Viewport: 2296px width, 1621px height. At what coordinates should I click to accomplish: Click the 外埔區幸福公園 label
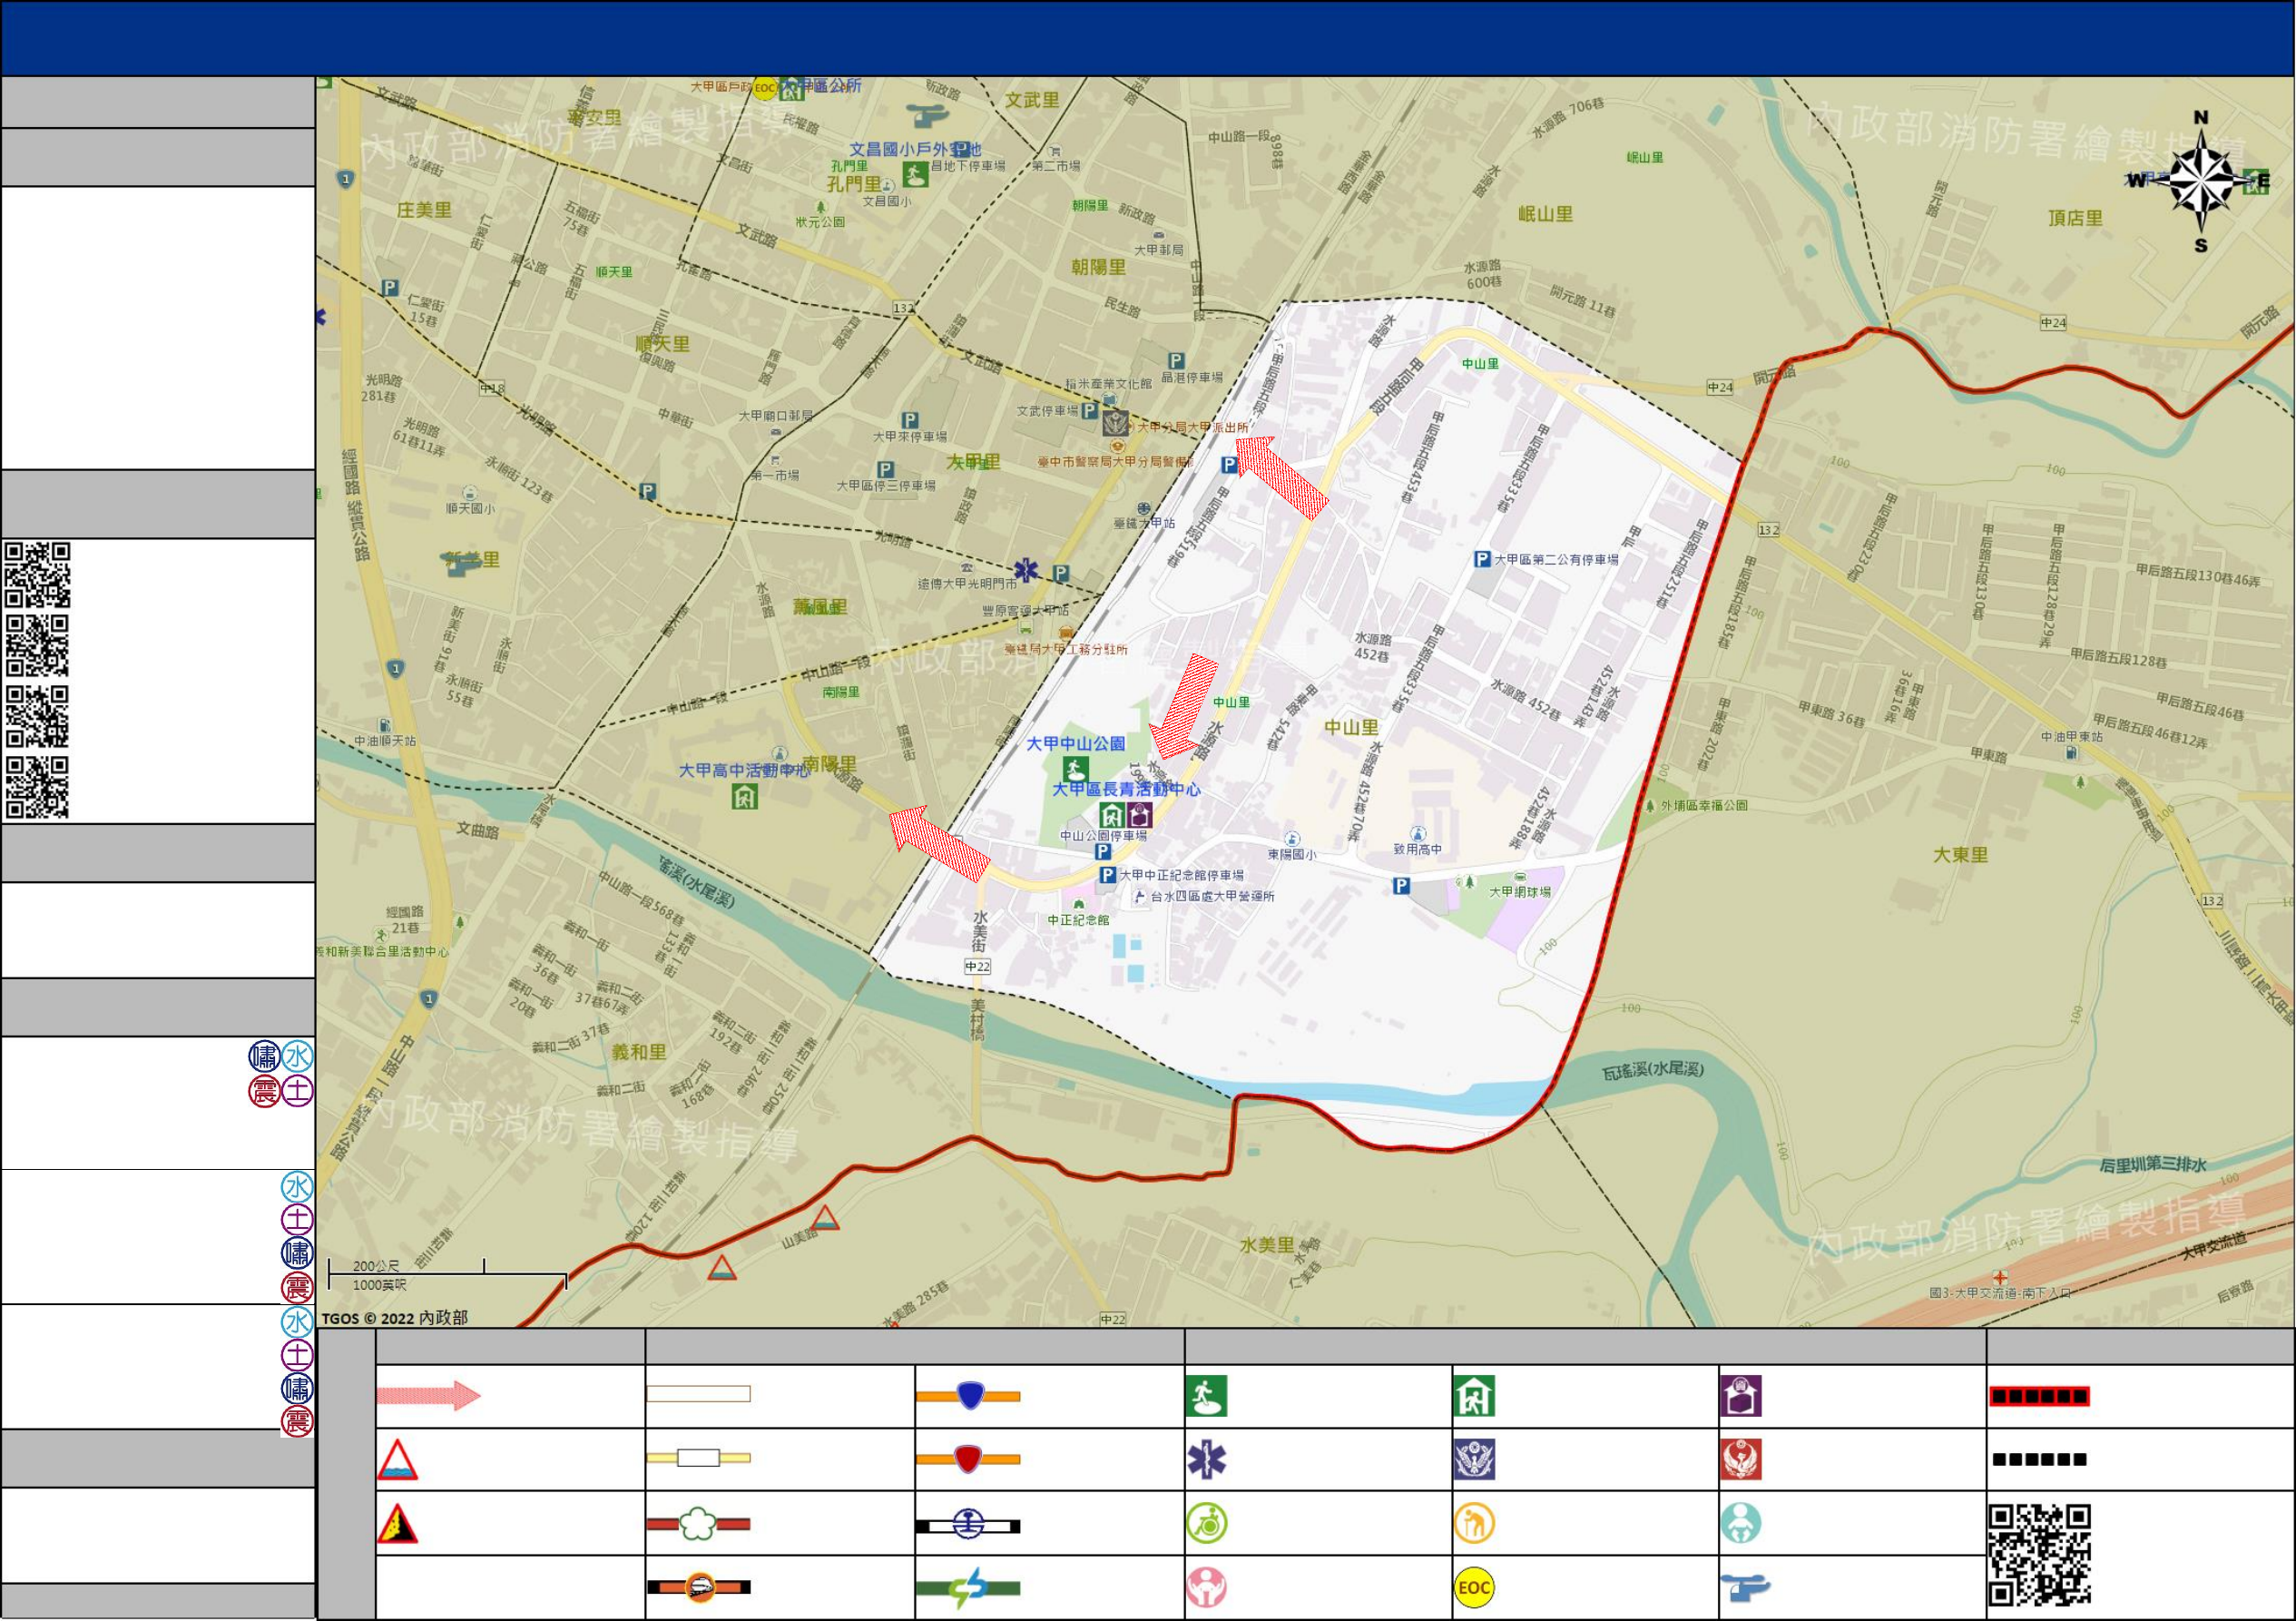(1704, 805)
